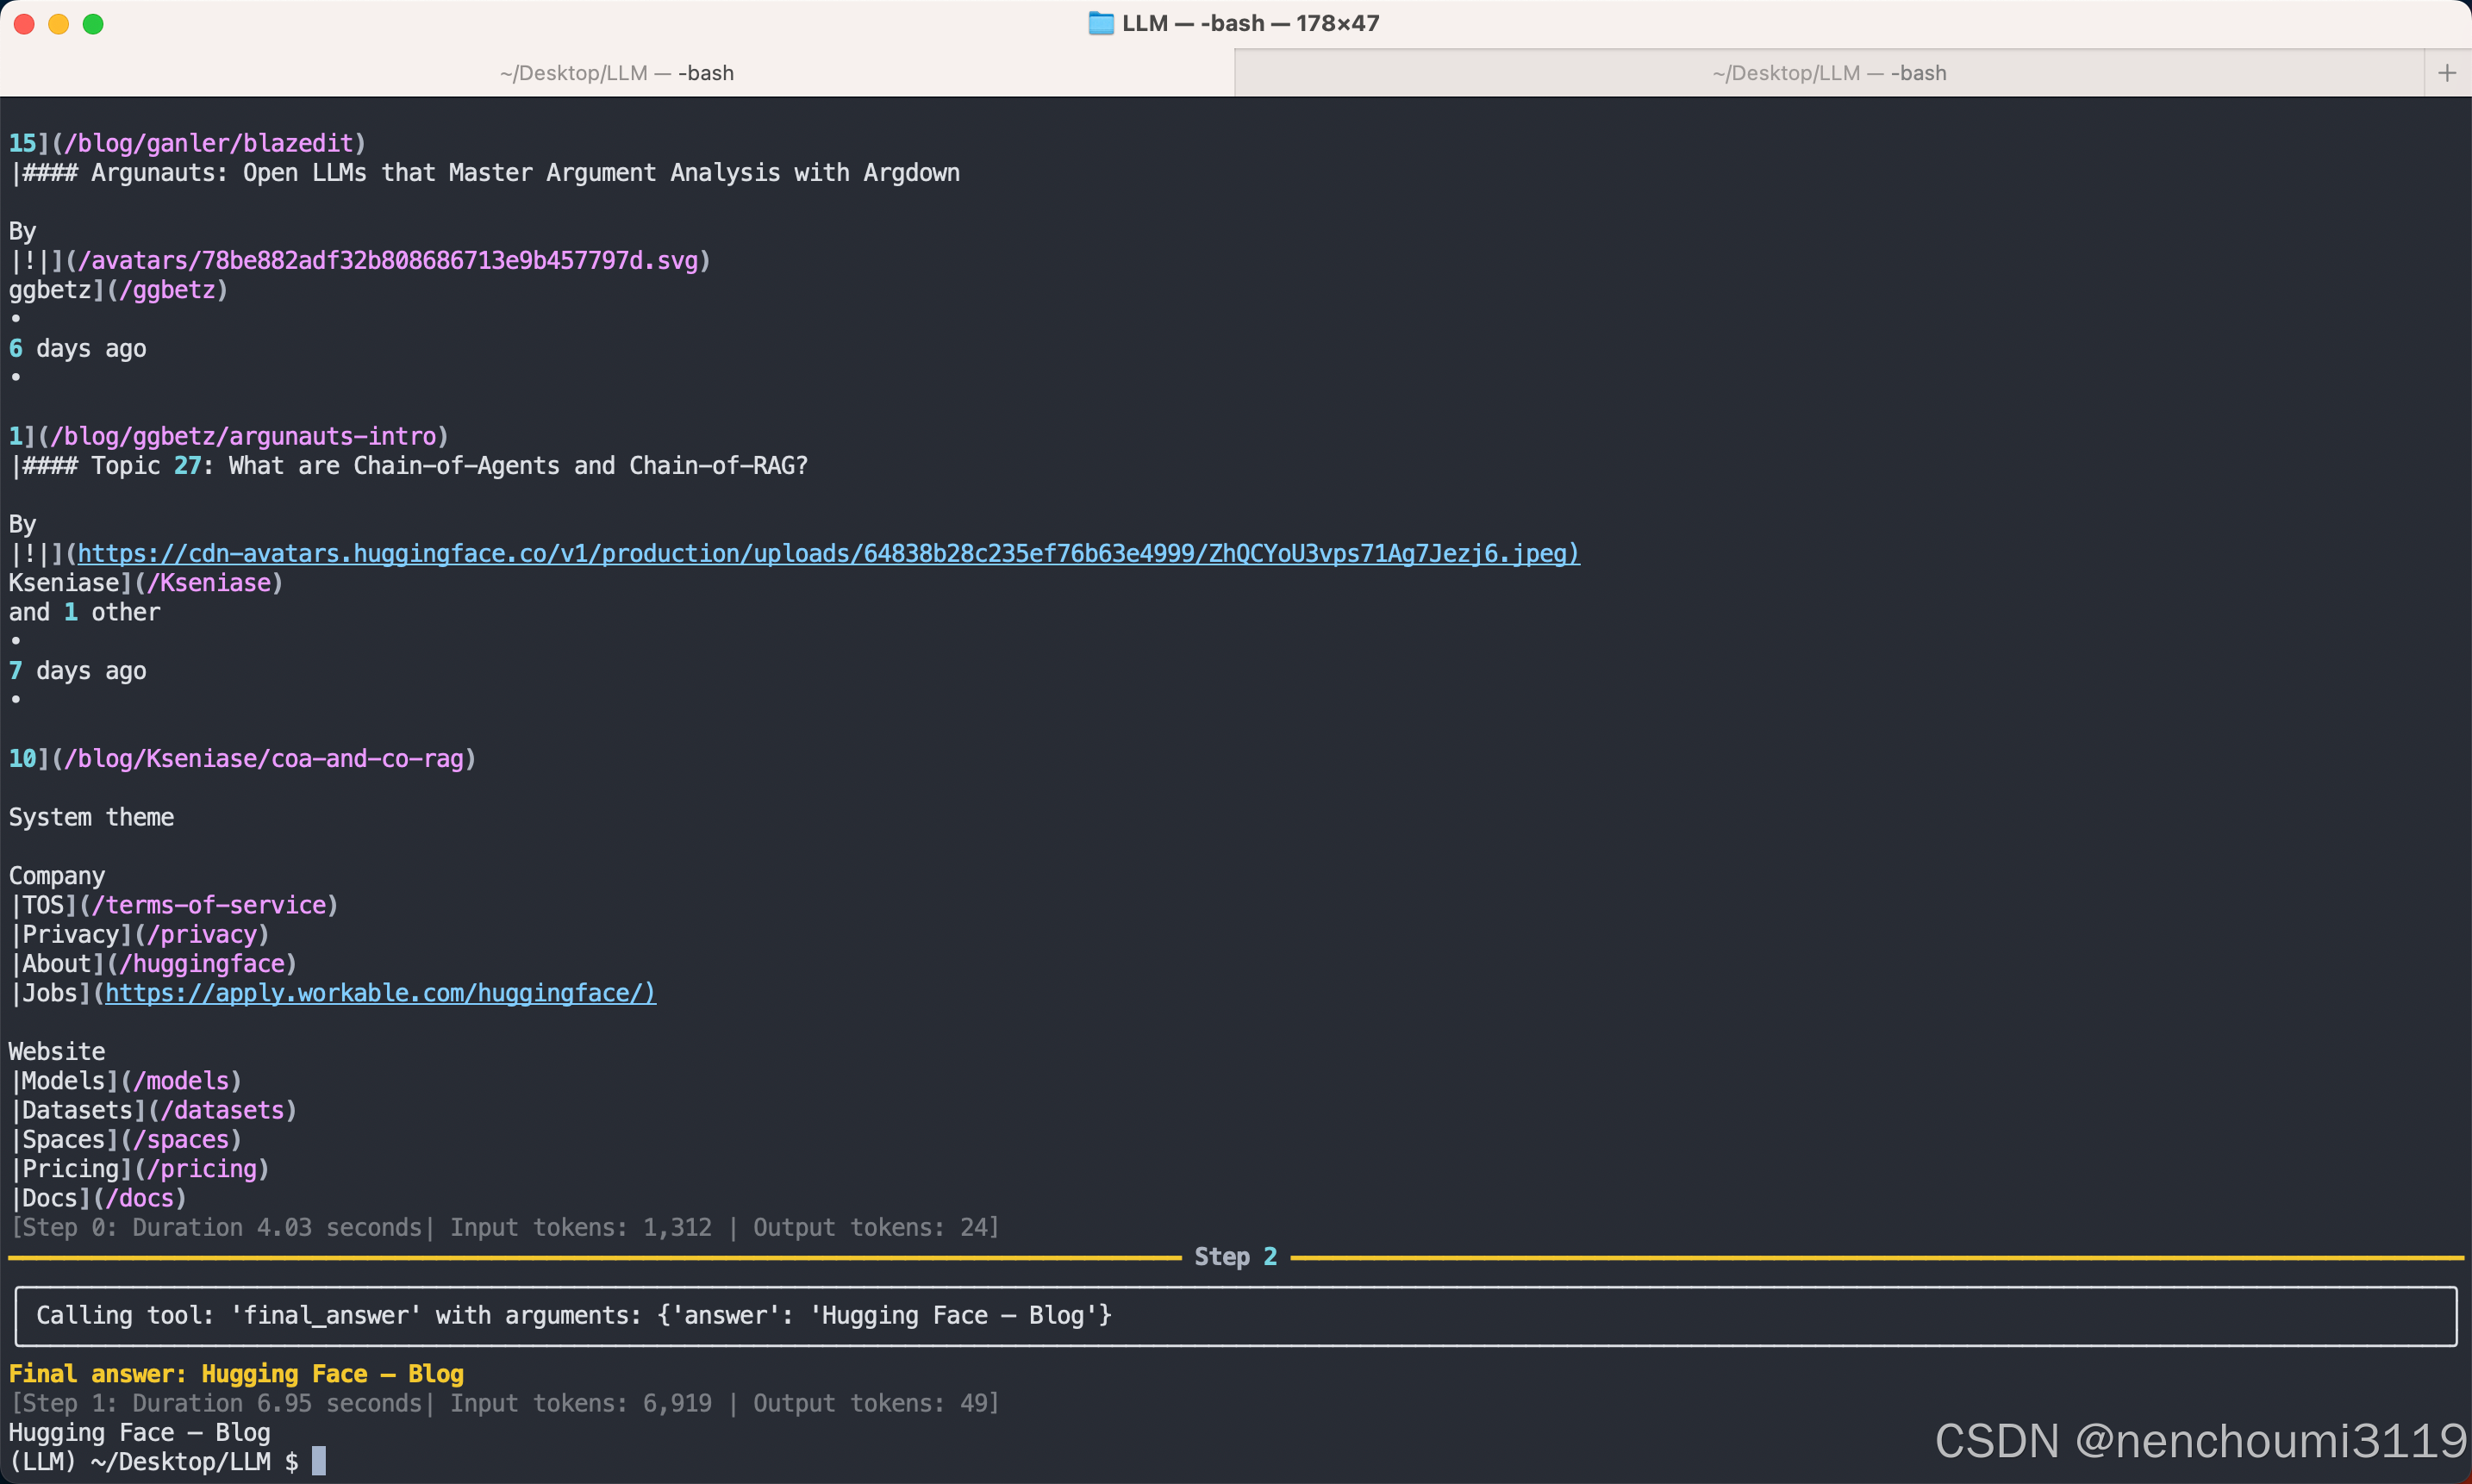The height and width of the screenshot is (1484, 2472).
Task: Click the terminal cursor at prompt
Action: pos(318,1461)
